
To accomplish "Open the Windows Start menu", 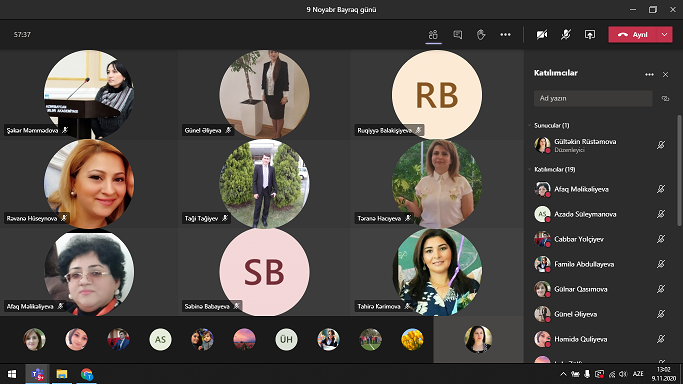I will pyautogui.click(x=12, y=374).
